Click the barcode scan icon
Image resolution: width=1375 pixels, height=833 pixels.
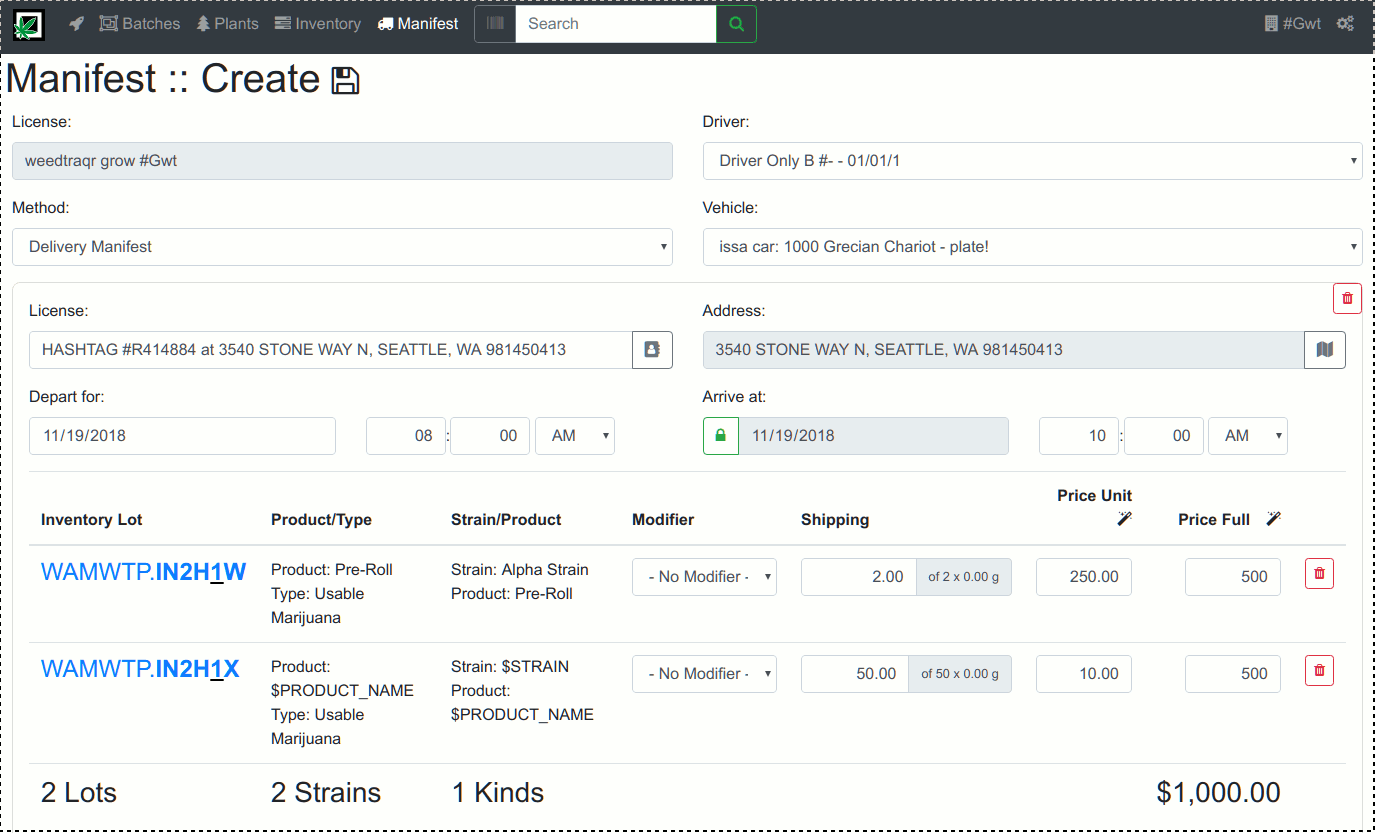(495, 24)
